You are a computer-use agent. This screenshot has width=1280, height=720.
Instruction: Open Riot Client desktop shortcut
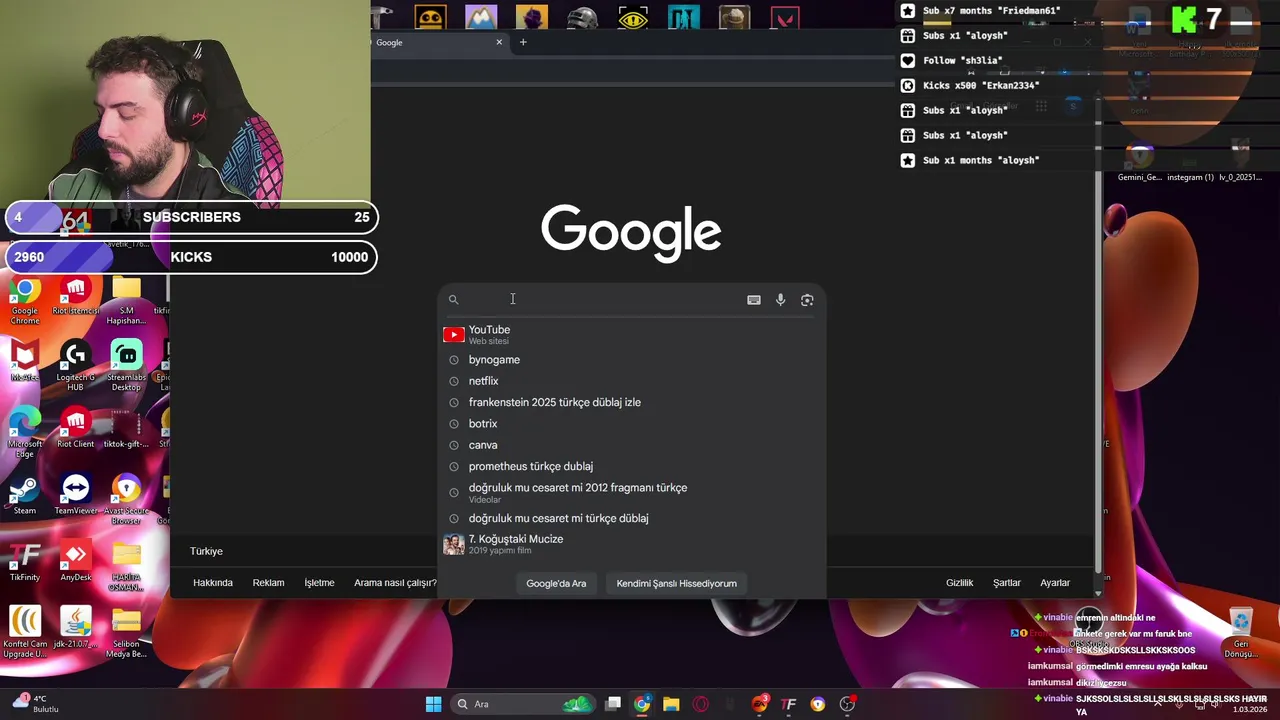[x=75, y=428]
